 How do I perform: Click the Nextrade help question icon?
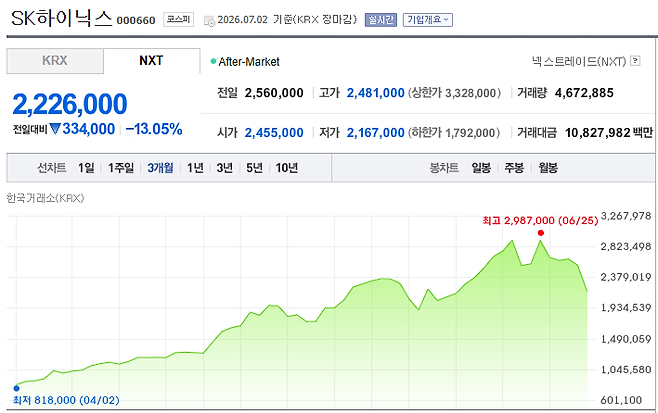[635, 61]
